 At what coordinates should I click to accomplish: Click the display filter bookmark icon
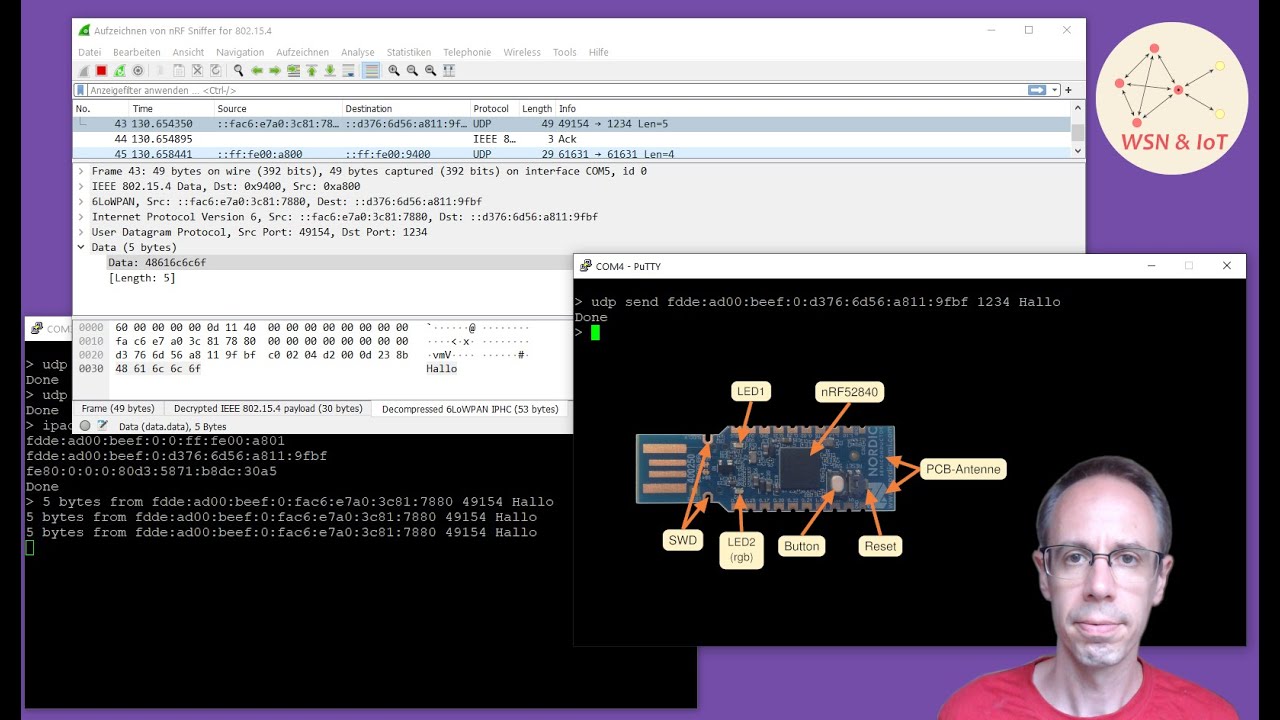pos(81,90)
